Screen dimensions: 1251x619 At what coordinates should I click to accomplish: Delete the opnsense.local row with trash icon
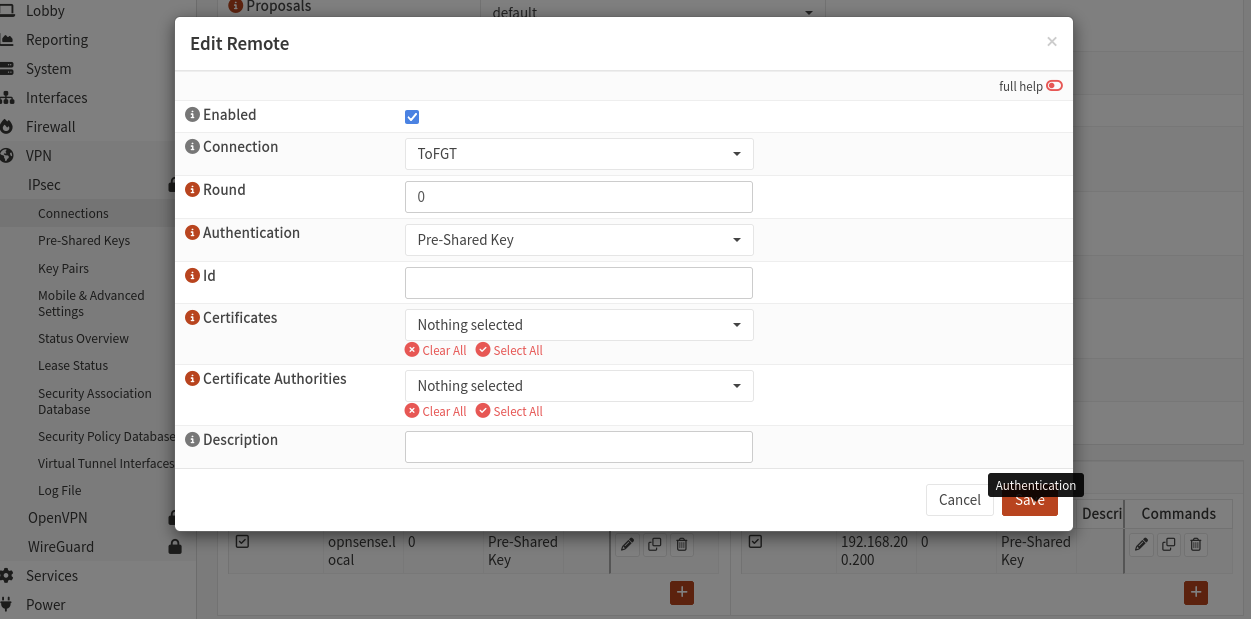pyautogui.click(x=682, y=545)
